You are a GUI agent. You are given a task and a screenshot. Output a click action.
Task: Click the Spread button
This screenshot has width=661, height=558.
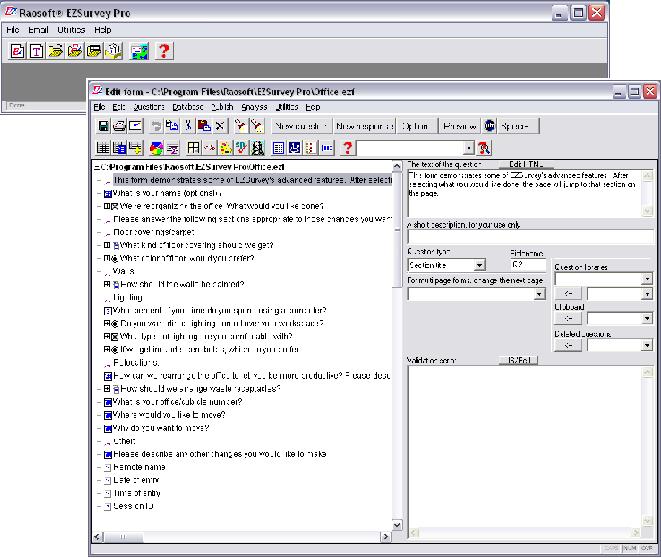(x=519, y=126)
